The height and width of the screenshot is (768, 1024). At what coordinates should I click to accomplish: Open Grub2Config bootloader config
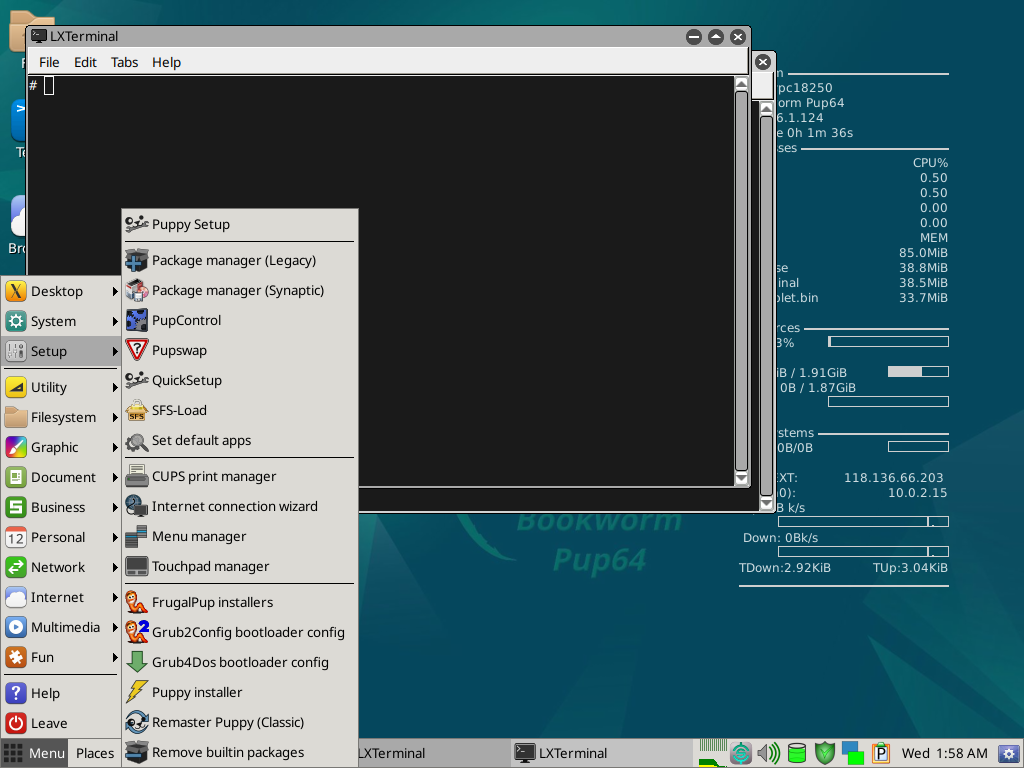click(x=240, y=632)
